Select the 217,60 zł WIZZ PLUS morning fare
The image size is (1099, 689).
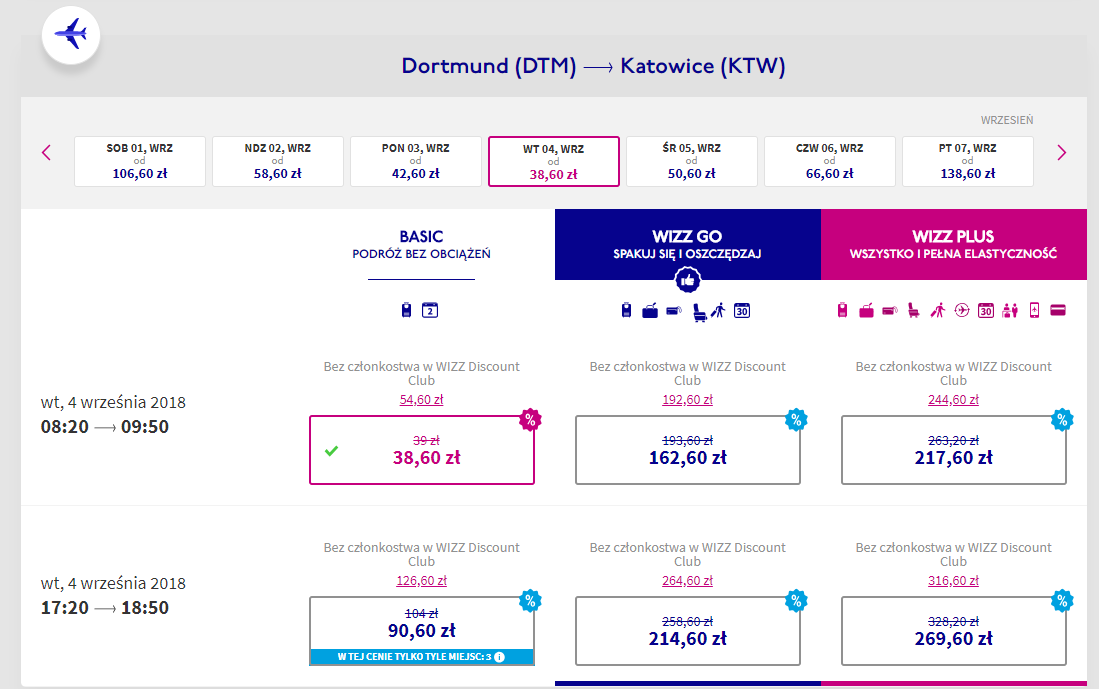953,450
